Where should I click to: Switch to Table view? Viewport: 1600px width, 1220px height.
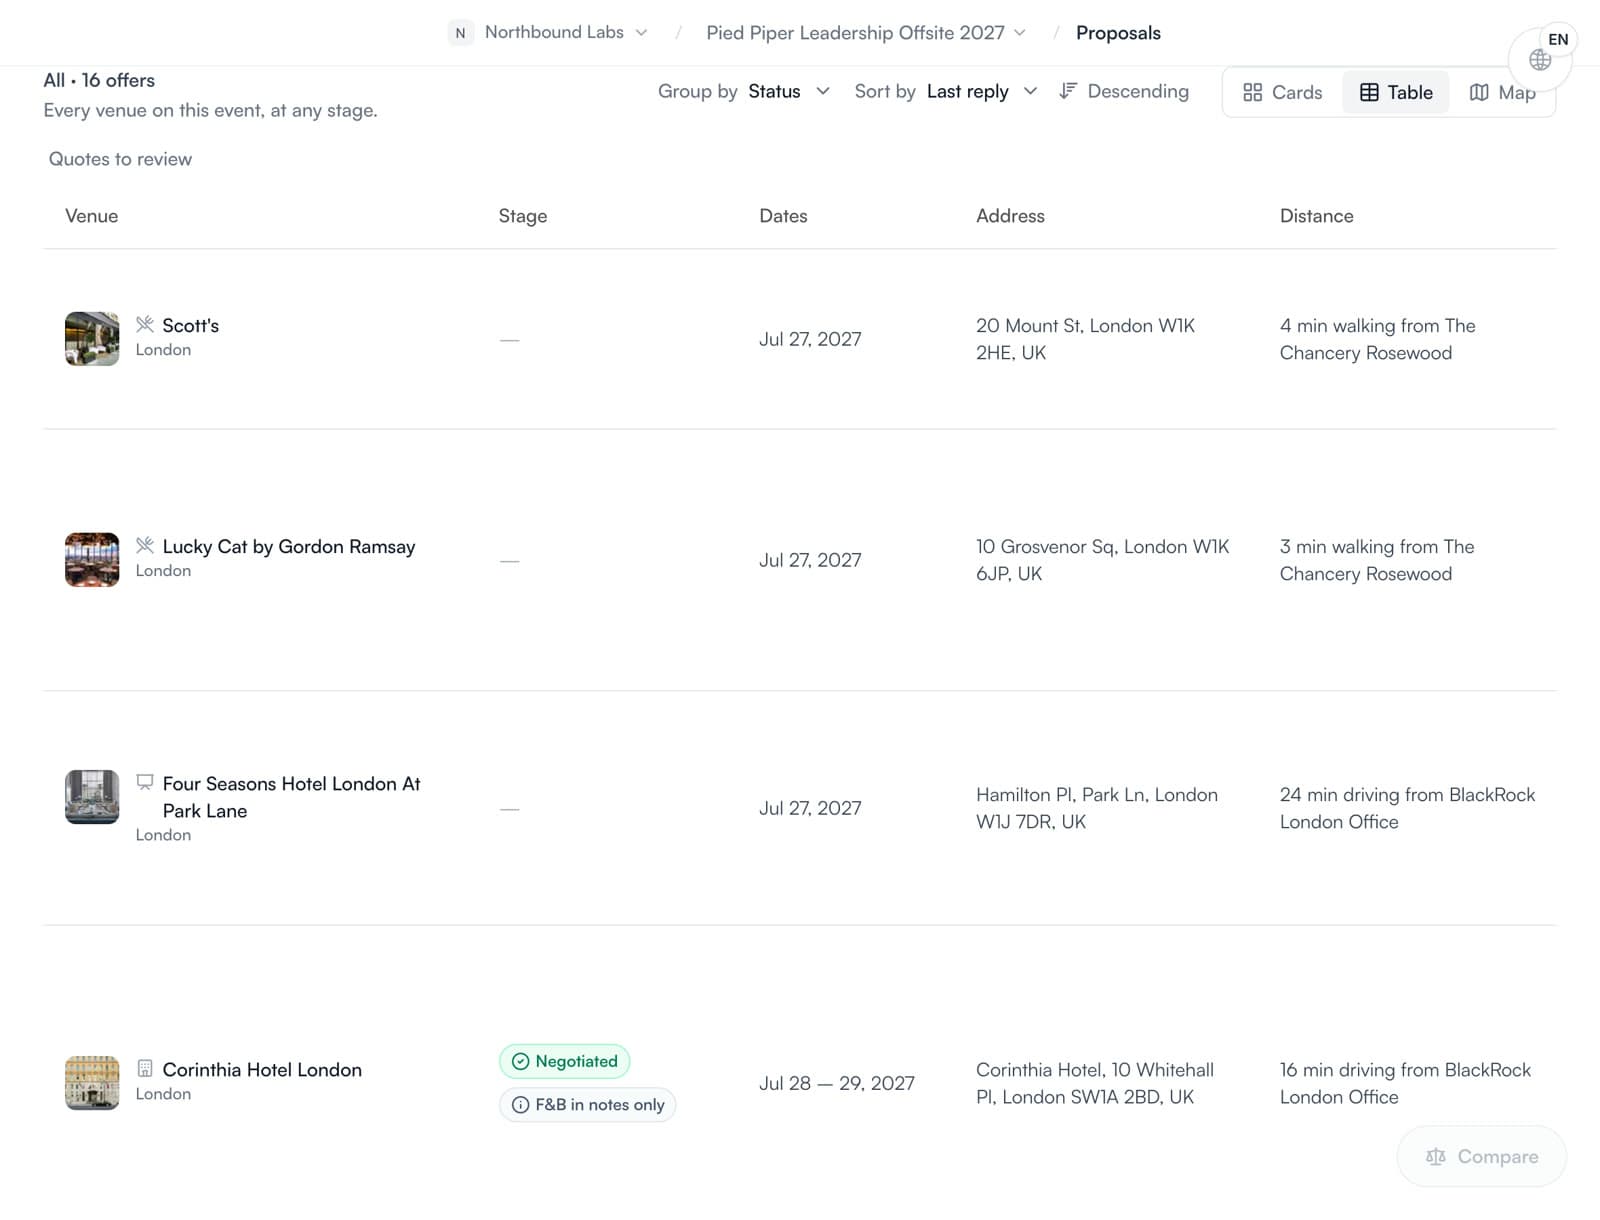point(1396,92)
